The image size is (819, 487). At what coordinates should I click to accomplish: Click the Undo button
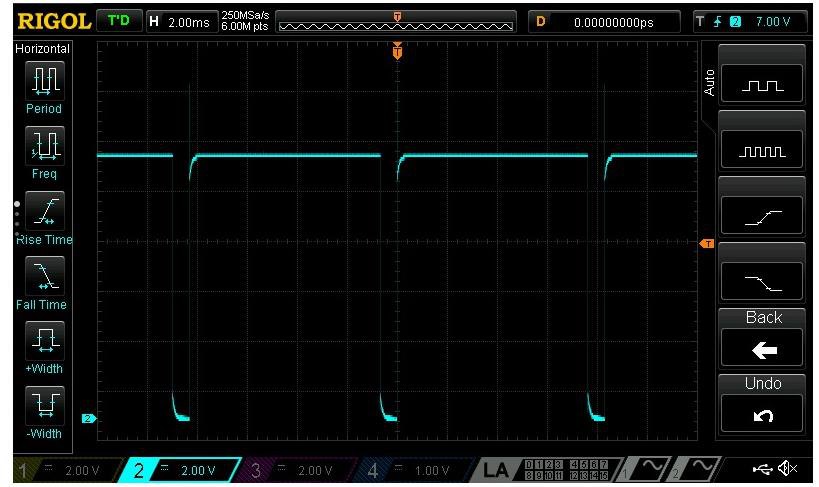coord(762,403)
